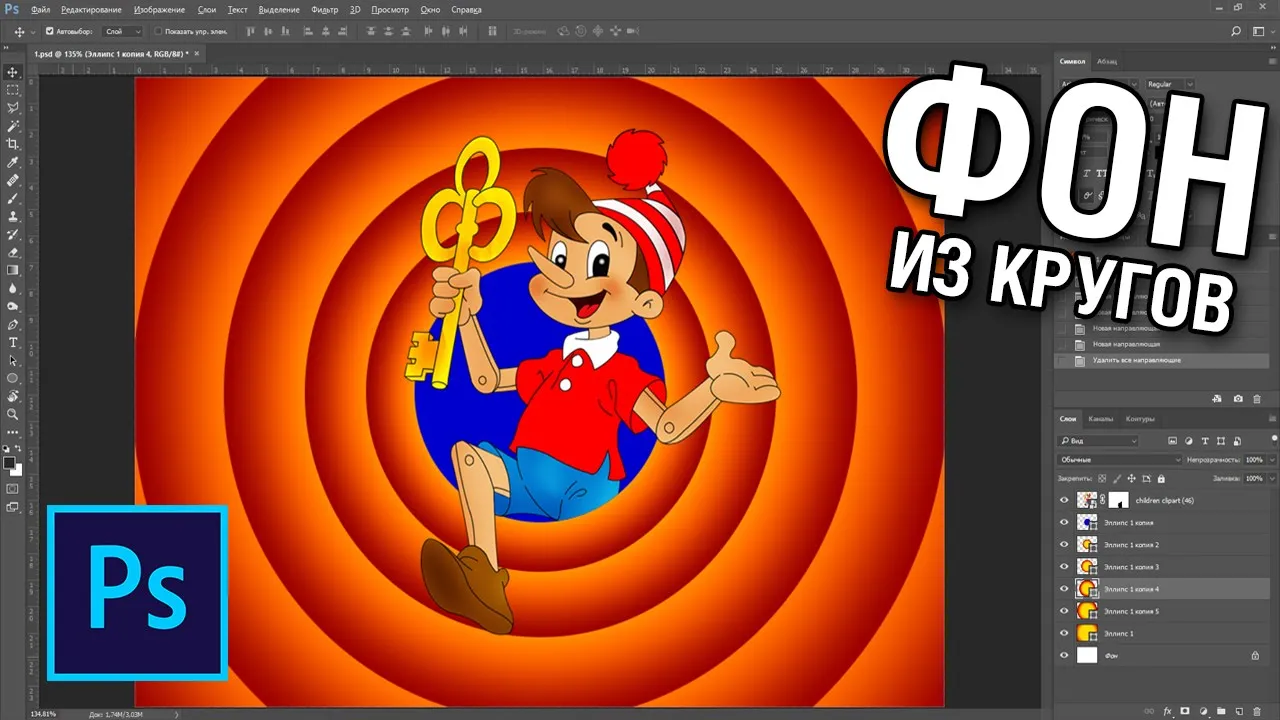
Task: Select the Crop tool
Action: (13, 144)
